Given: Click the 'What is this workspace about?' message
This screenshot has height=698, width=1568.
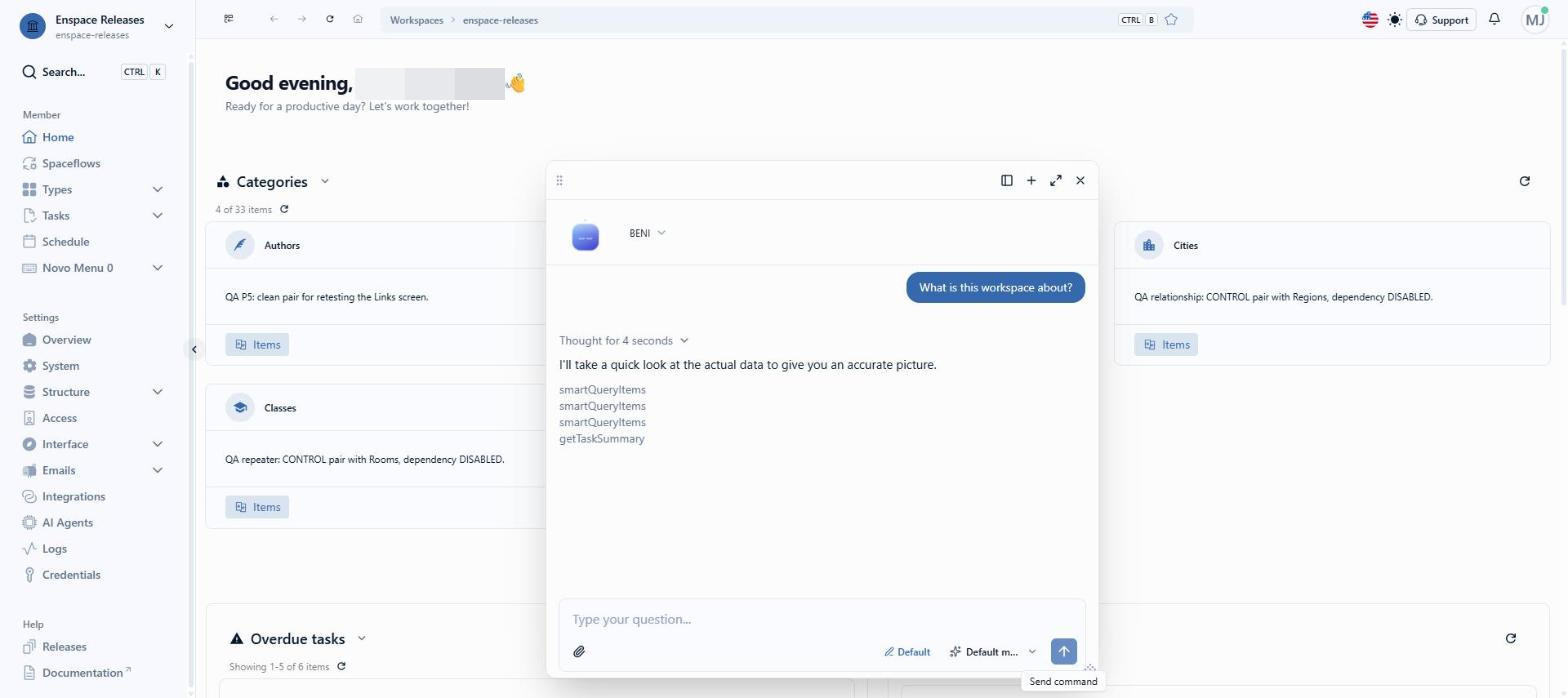Looking at the screenshot, I should pos(995,287).
